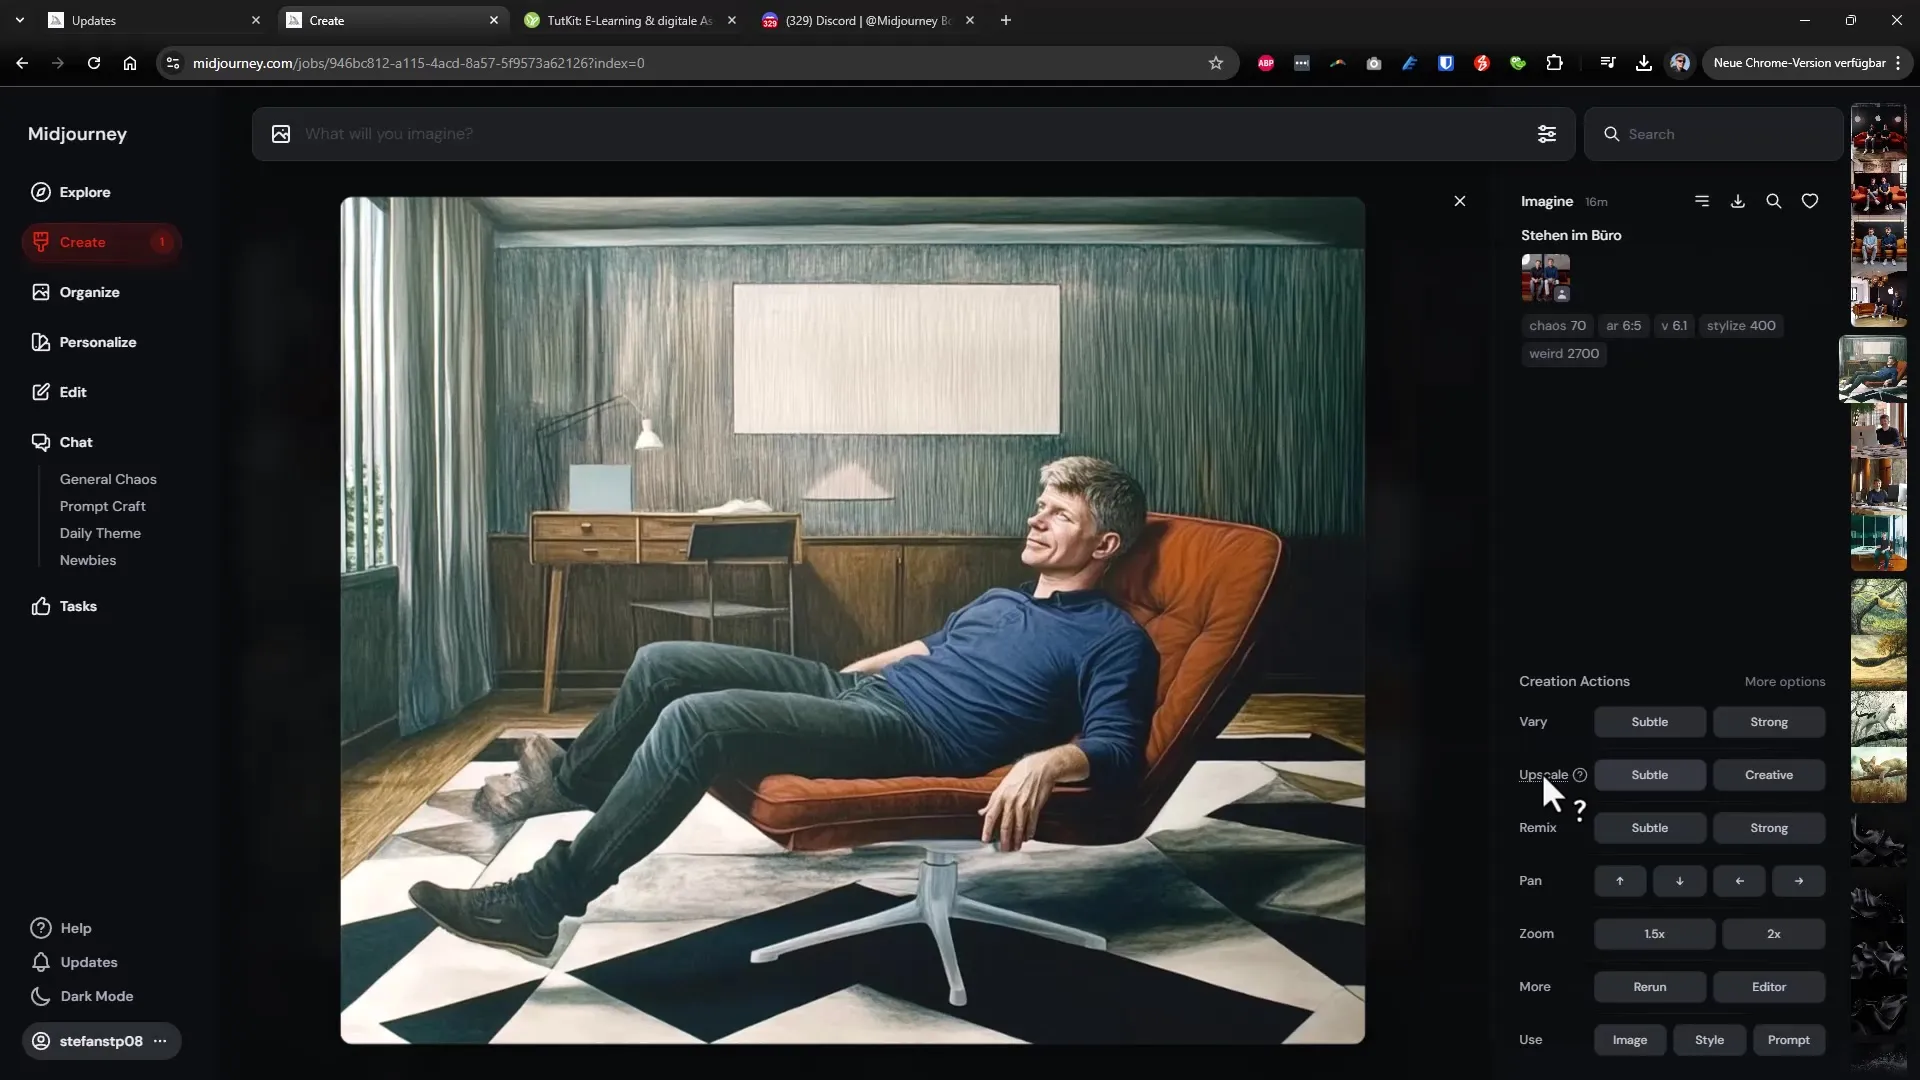Like the image with heart icon

pyautogui.click(x=1810, y=201)
